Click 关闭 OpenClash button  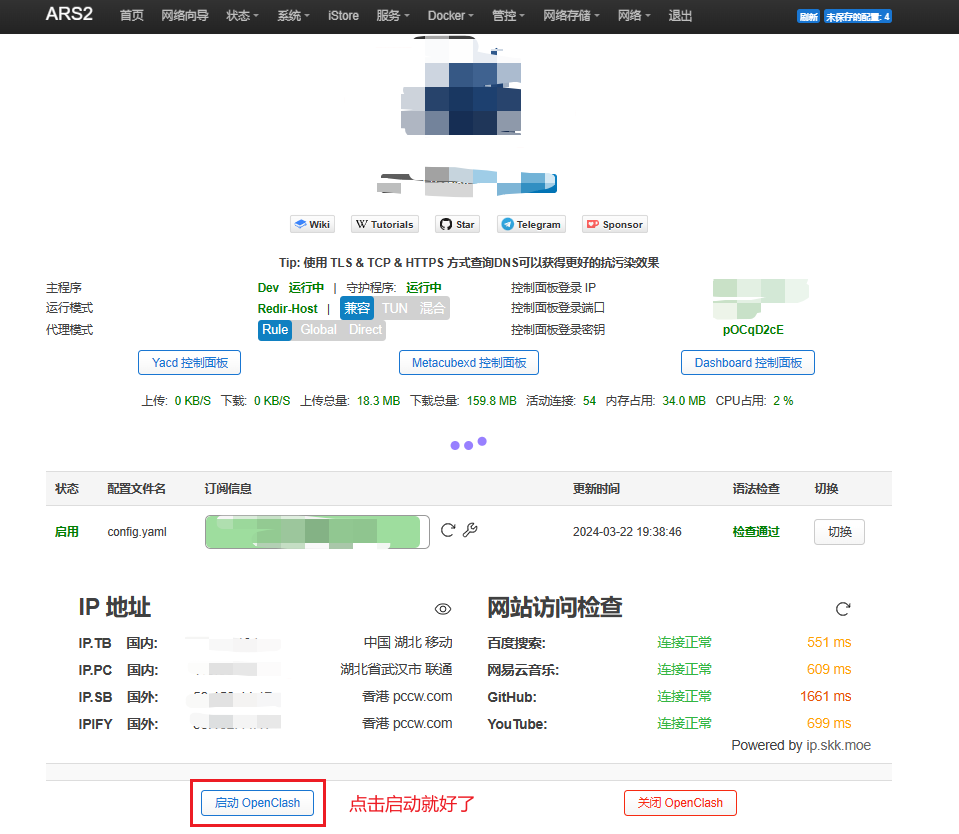680,803
